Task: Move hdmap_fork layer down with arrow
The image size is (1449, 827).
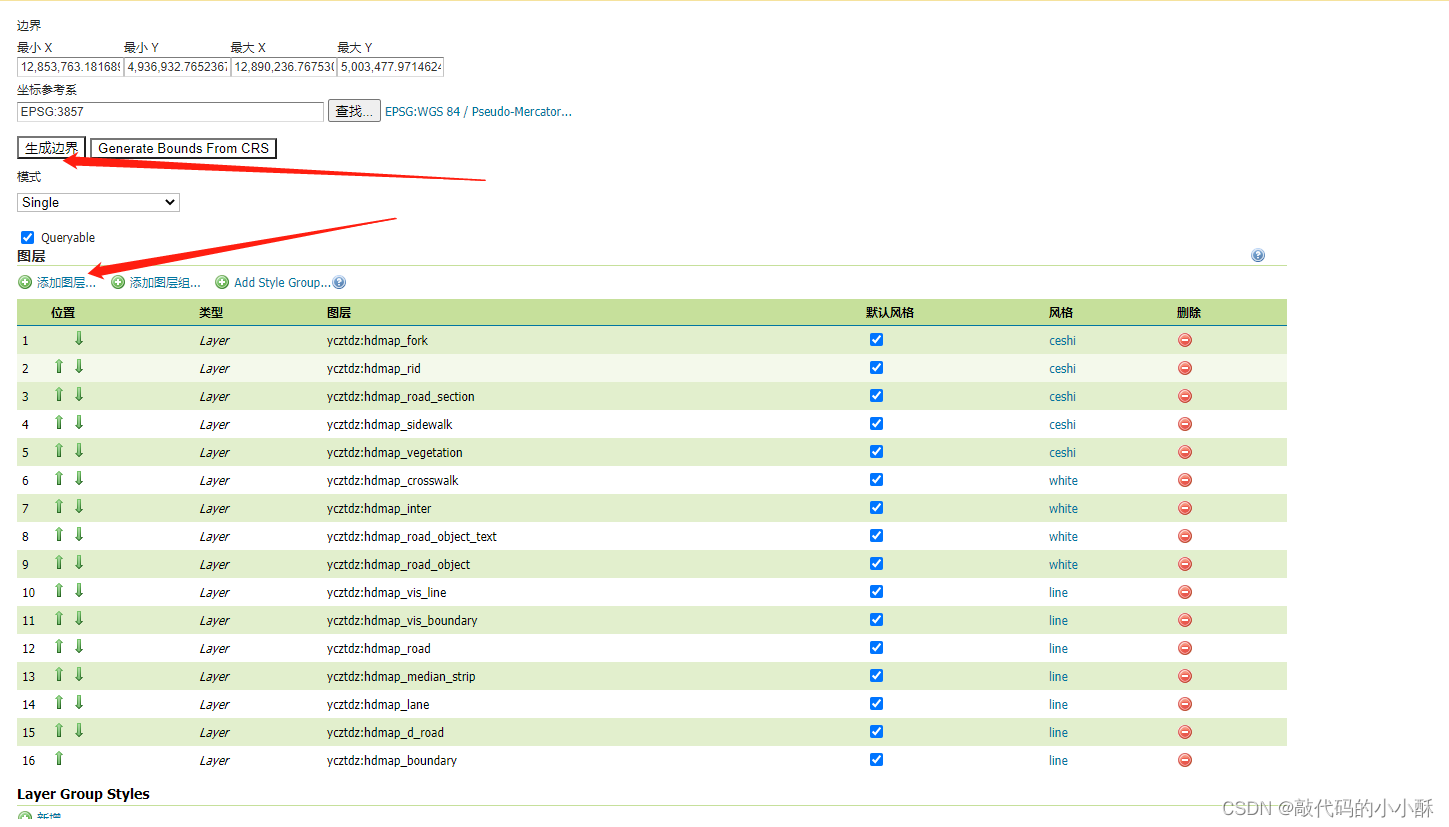Action: (79, 339)
